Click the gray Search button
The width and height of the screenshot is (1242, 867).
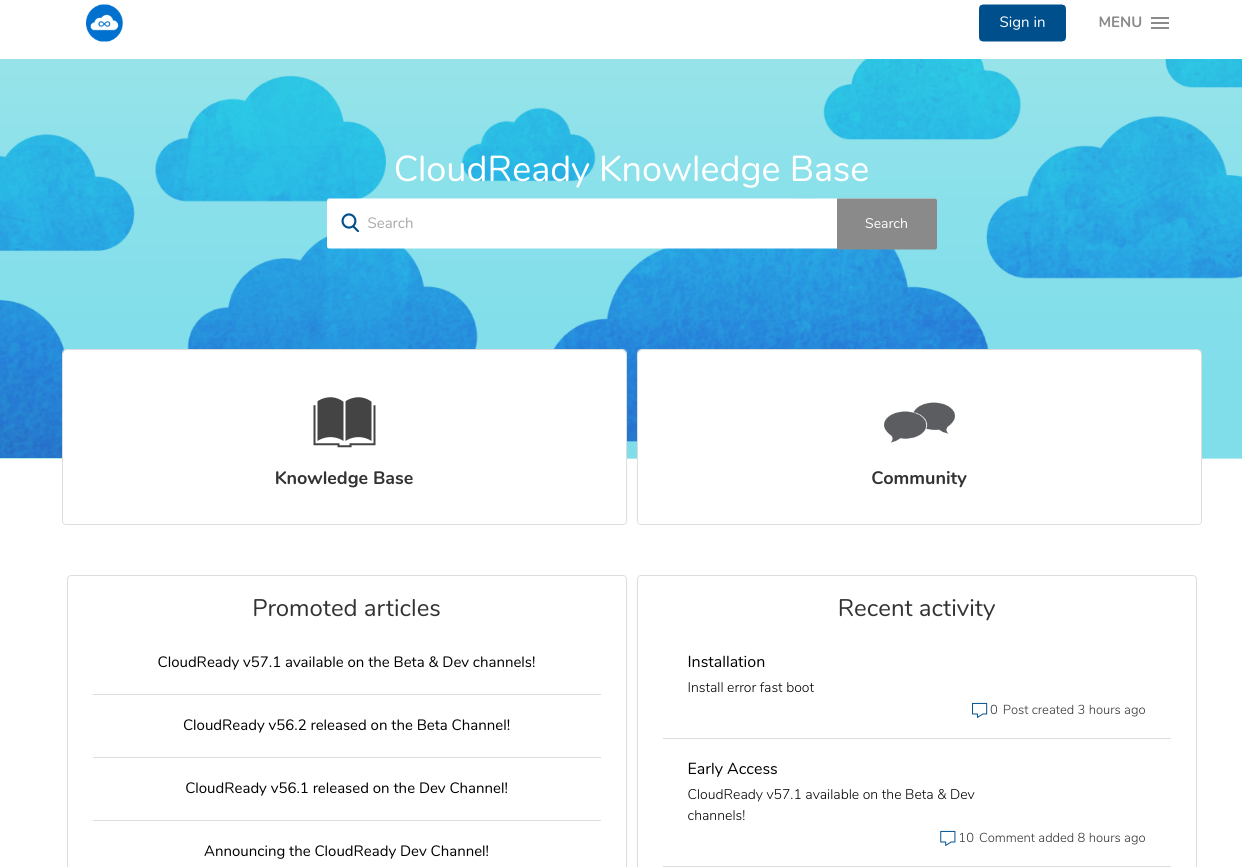coord(886,223)
